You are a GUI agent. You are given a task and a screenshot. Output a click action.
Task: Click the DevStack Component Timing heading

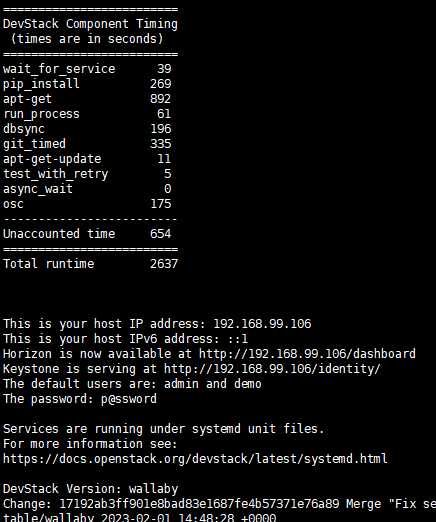(x=90, y=24)
